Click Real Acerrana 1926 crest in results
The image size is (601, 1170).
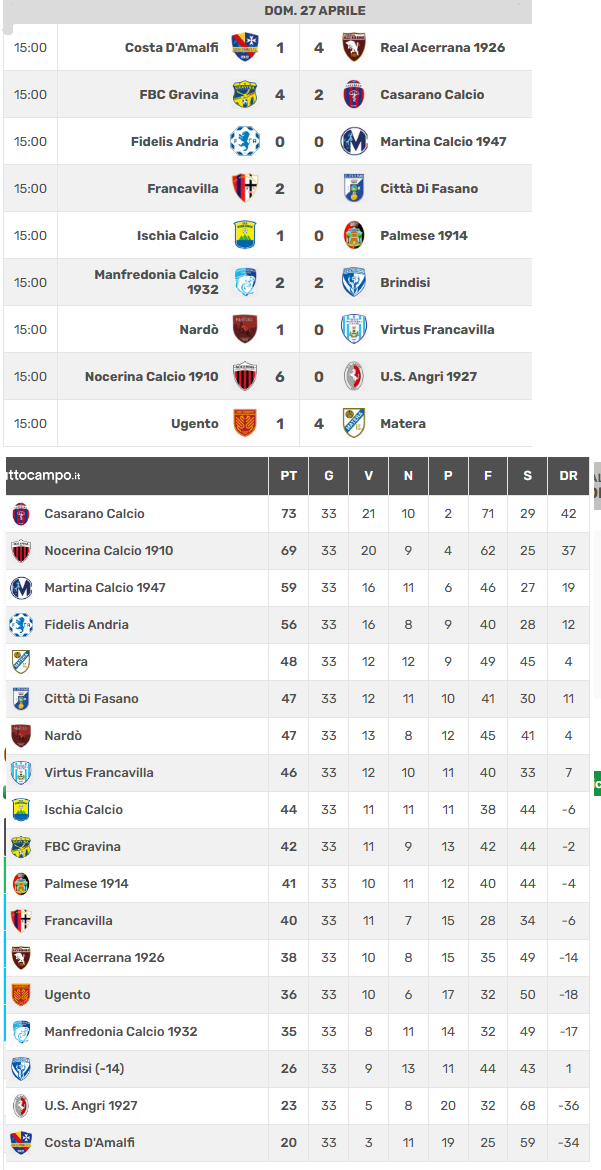coord(354,47)
